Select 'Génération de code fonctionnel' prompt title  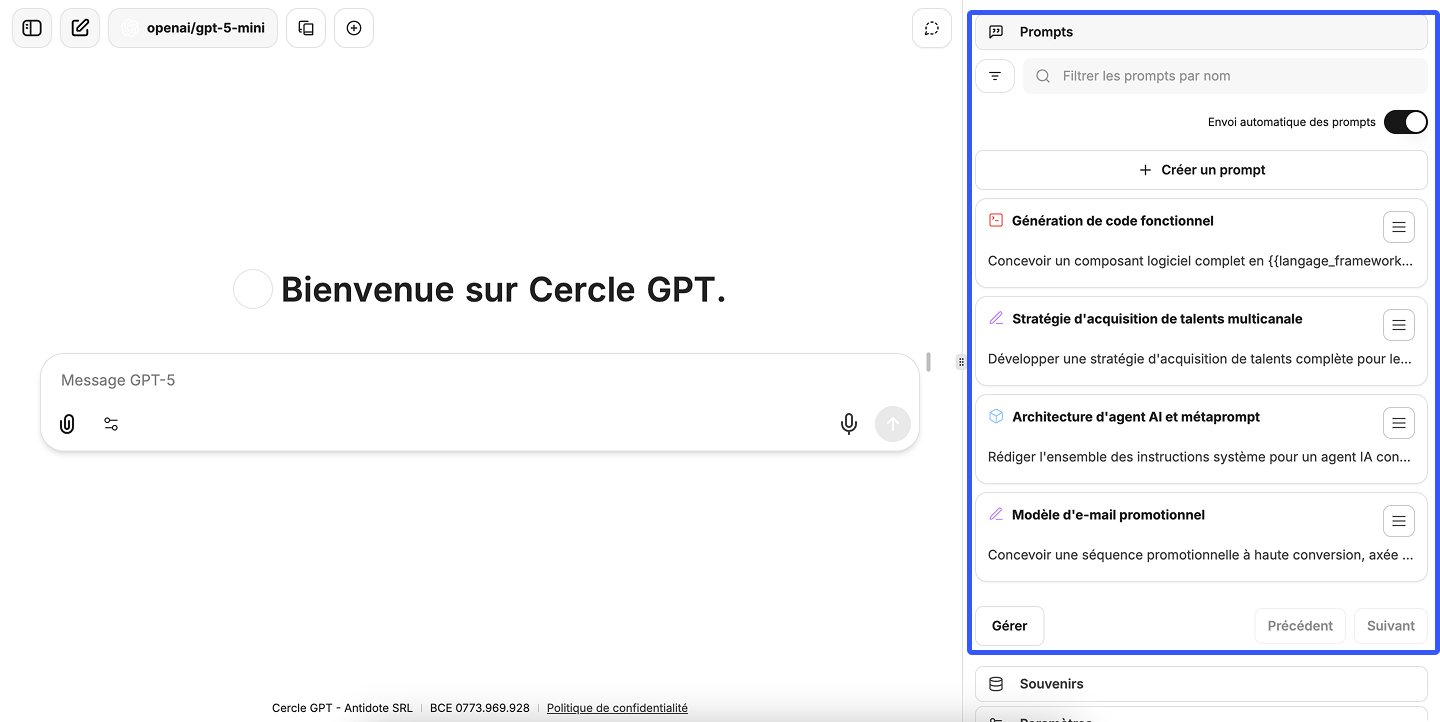click(1113, 221)
